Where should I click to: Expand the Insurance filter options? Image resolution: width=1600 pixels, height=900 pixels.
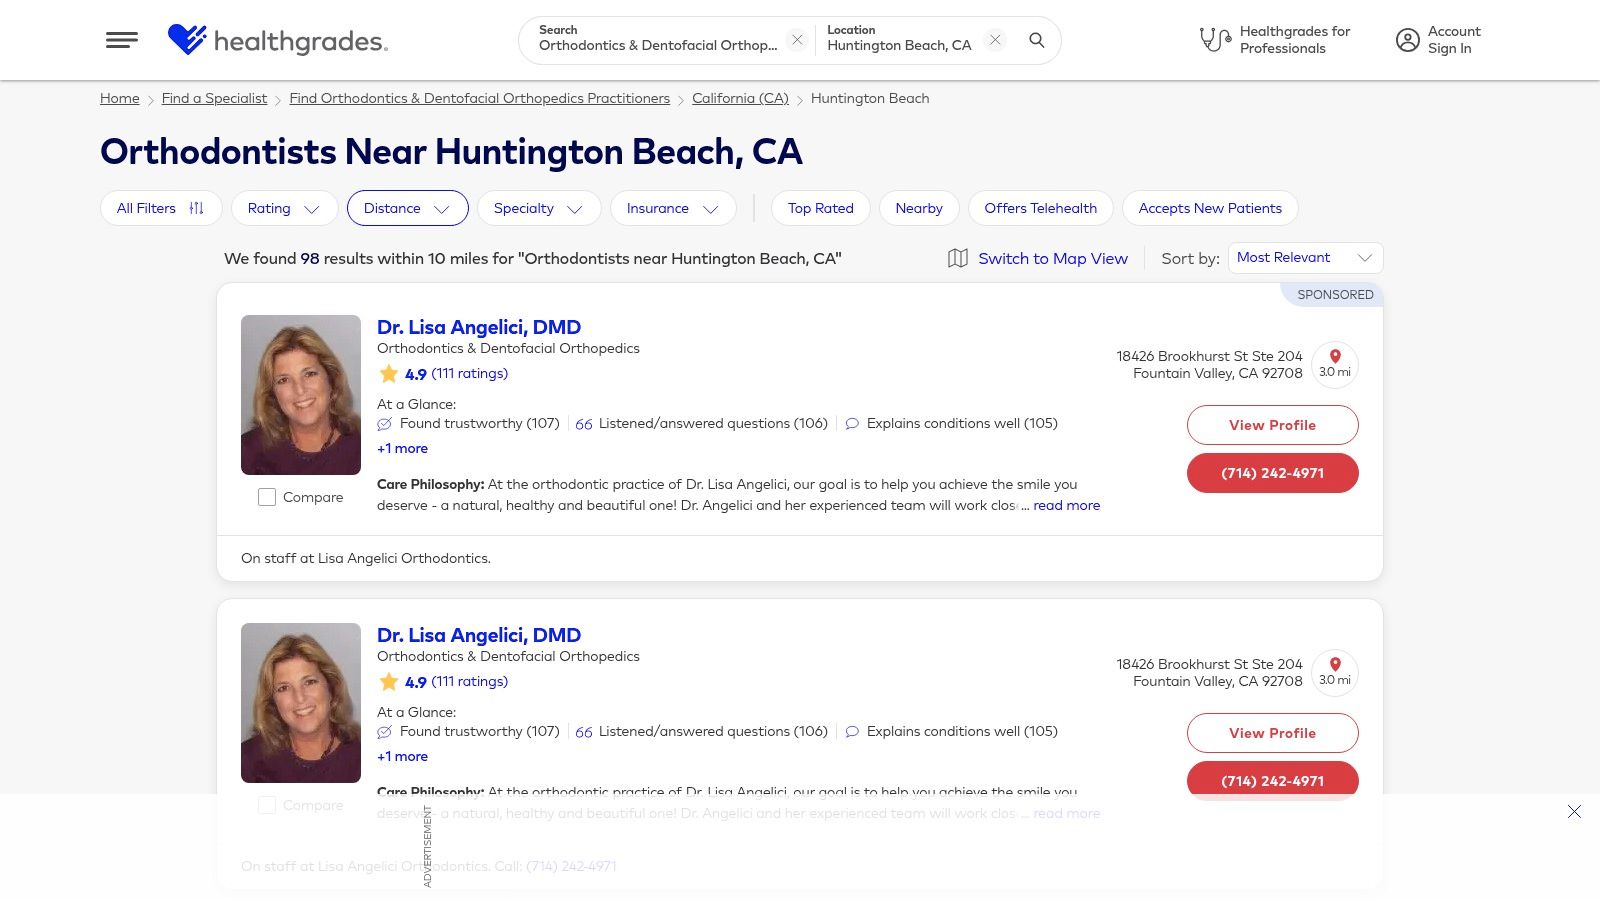(x=673, y=208)
